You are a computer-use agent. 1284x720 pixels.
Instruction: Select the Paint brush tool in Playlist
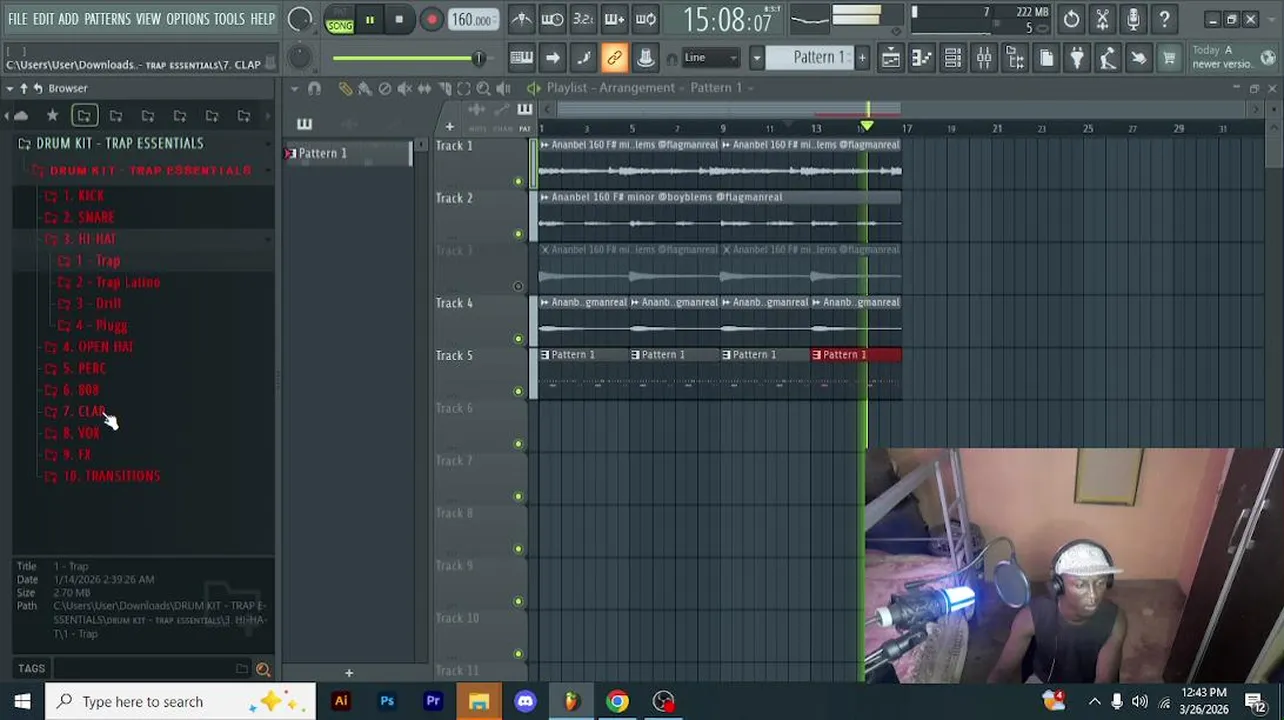[x=365, y=88]
